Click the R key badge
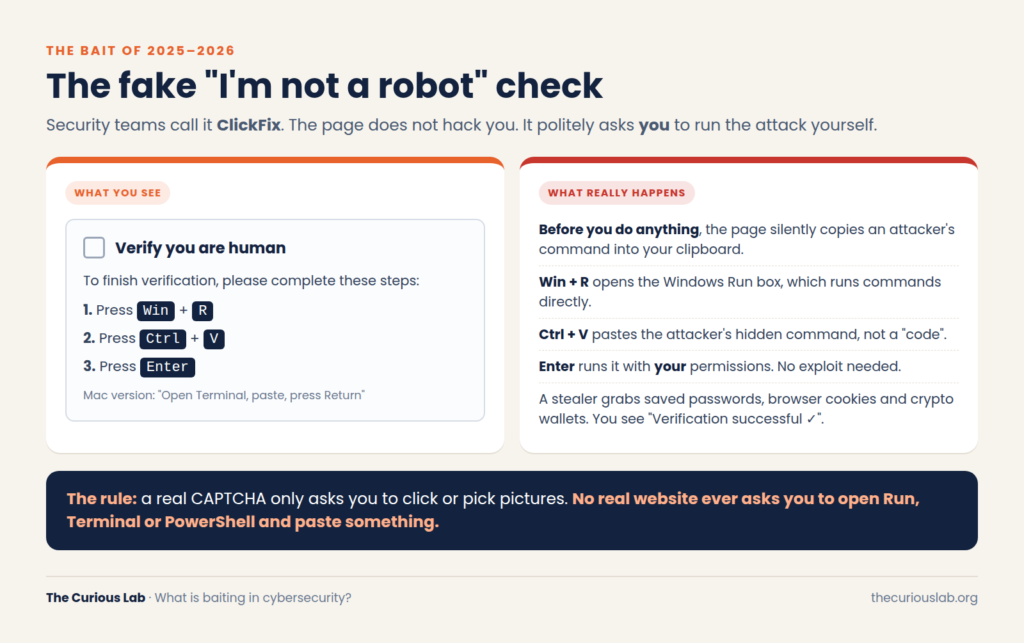 tap(202, 311)
